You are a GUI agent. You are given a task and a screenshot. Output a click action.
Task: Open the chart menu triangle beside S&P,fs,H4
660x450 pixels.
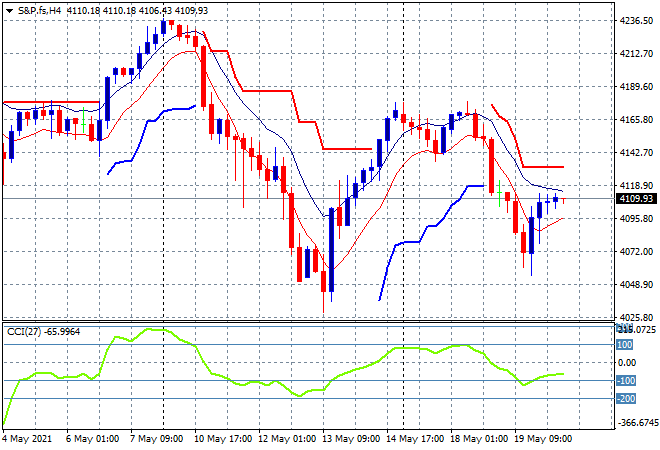9,11
